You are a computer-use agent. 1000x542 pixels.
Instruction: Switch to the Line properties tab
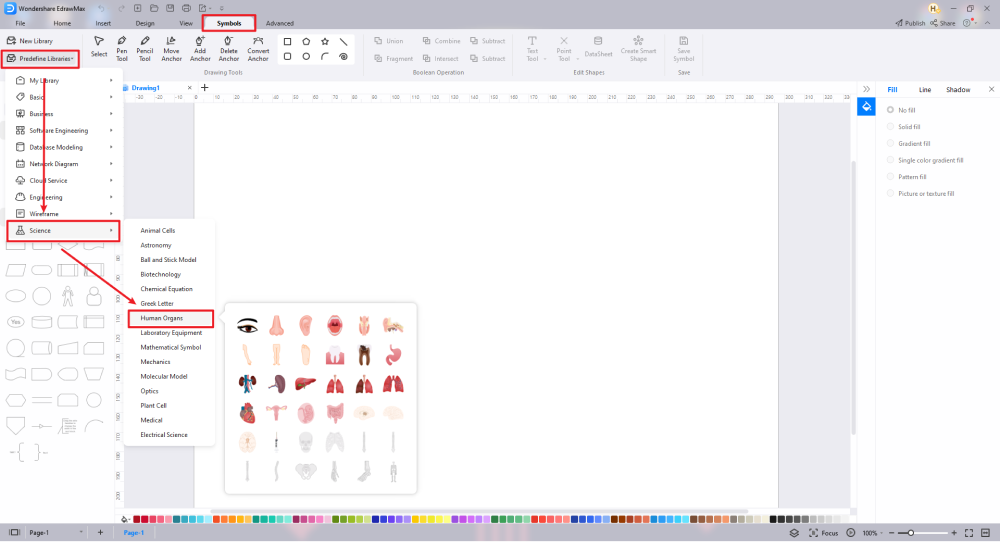pos(925,90)
